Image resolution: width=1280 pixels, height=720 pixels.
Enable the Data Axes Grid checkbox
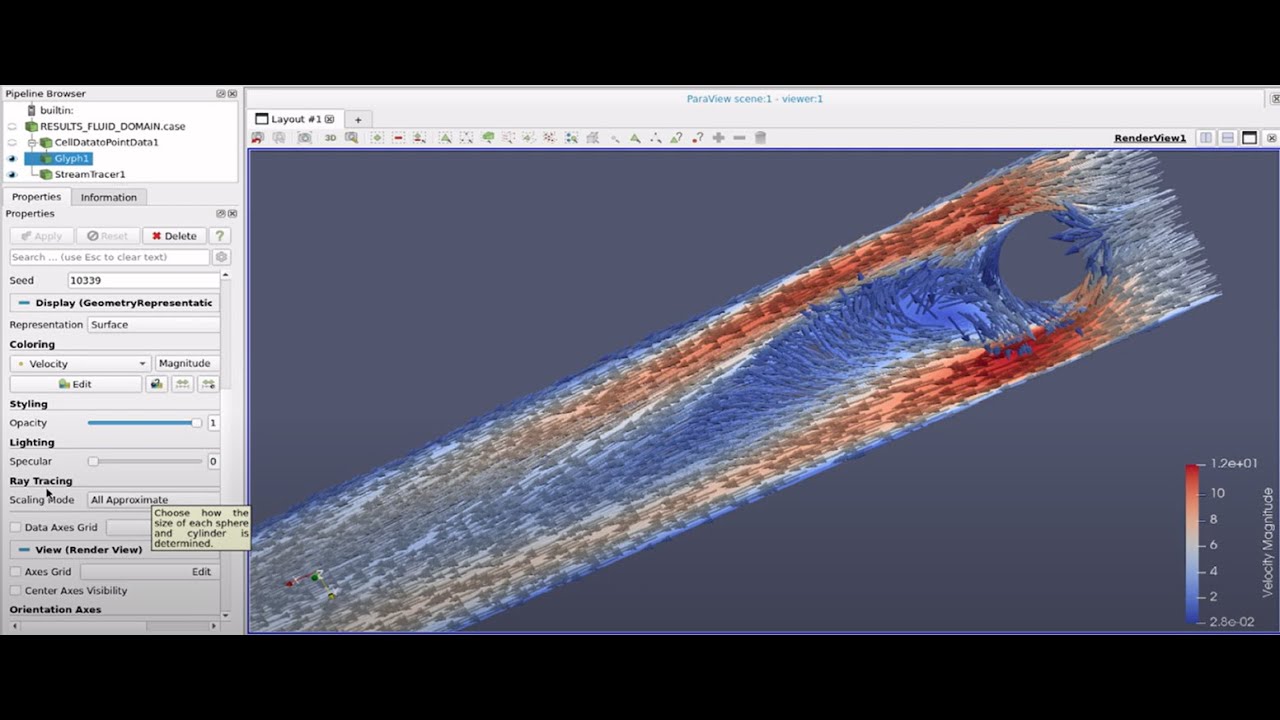(15, 527)
